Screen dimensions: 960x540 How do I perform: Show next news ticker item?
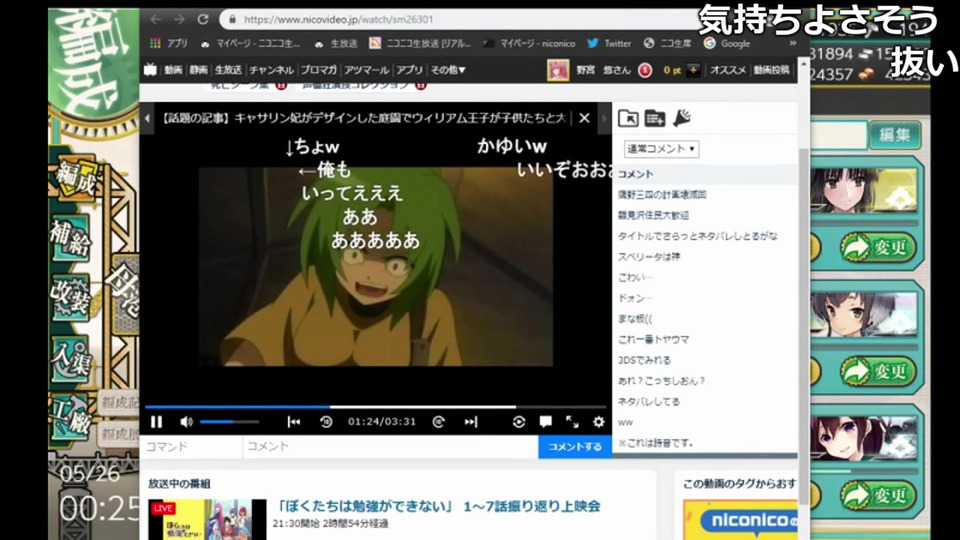click(x=604, y=118)
